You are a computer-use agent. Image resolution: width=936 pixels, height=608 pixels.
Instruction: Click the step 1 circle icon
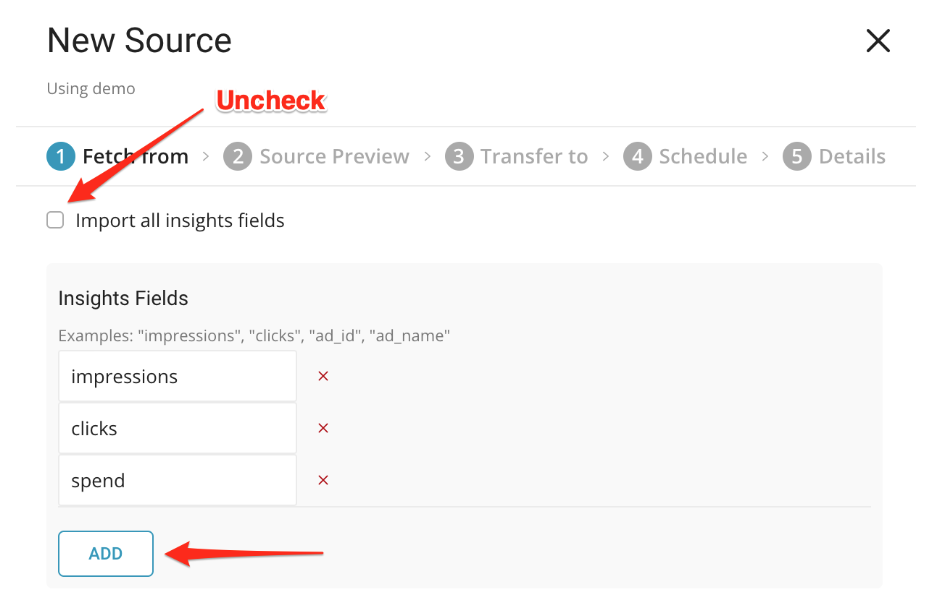click(60, 157)
